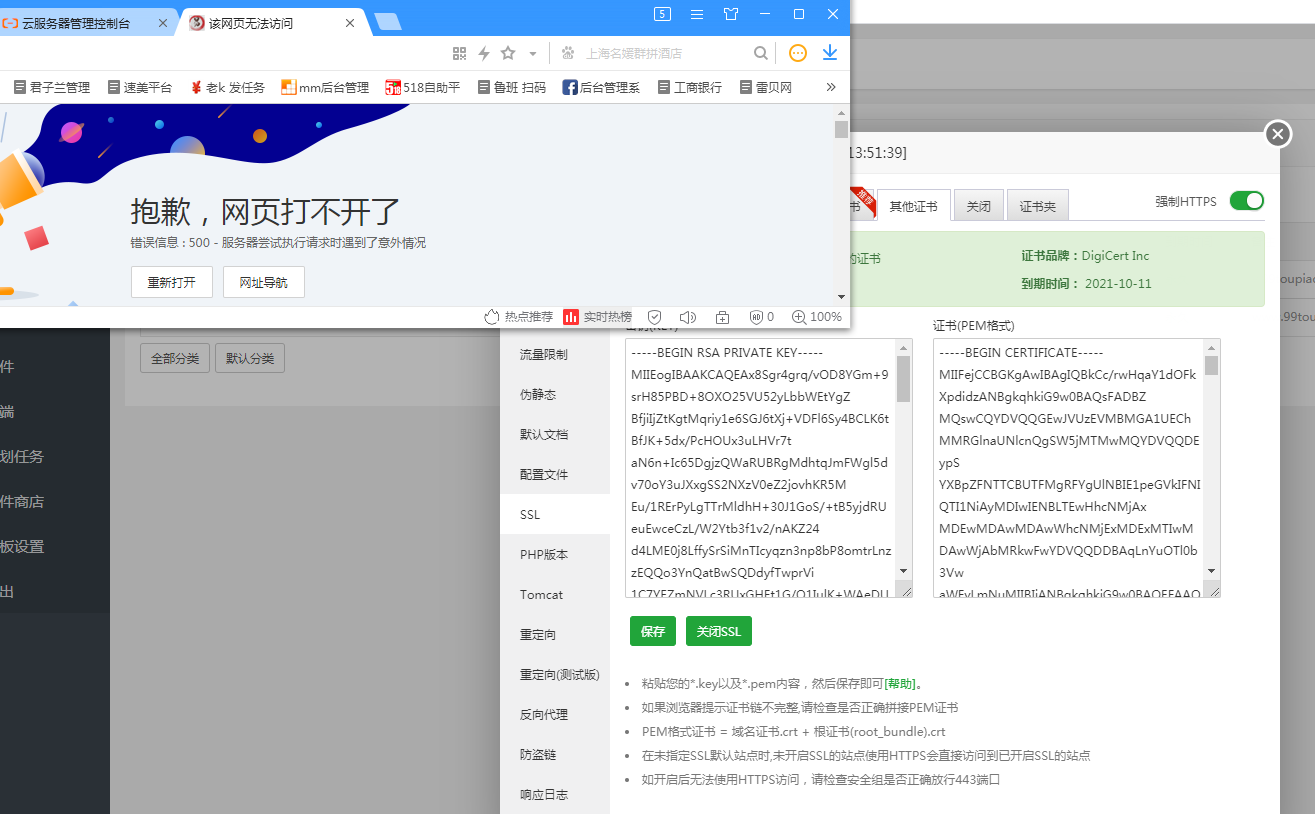Click the browser skin shirt icon
The image size is (1315, 814).
tap(731, 14)
